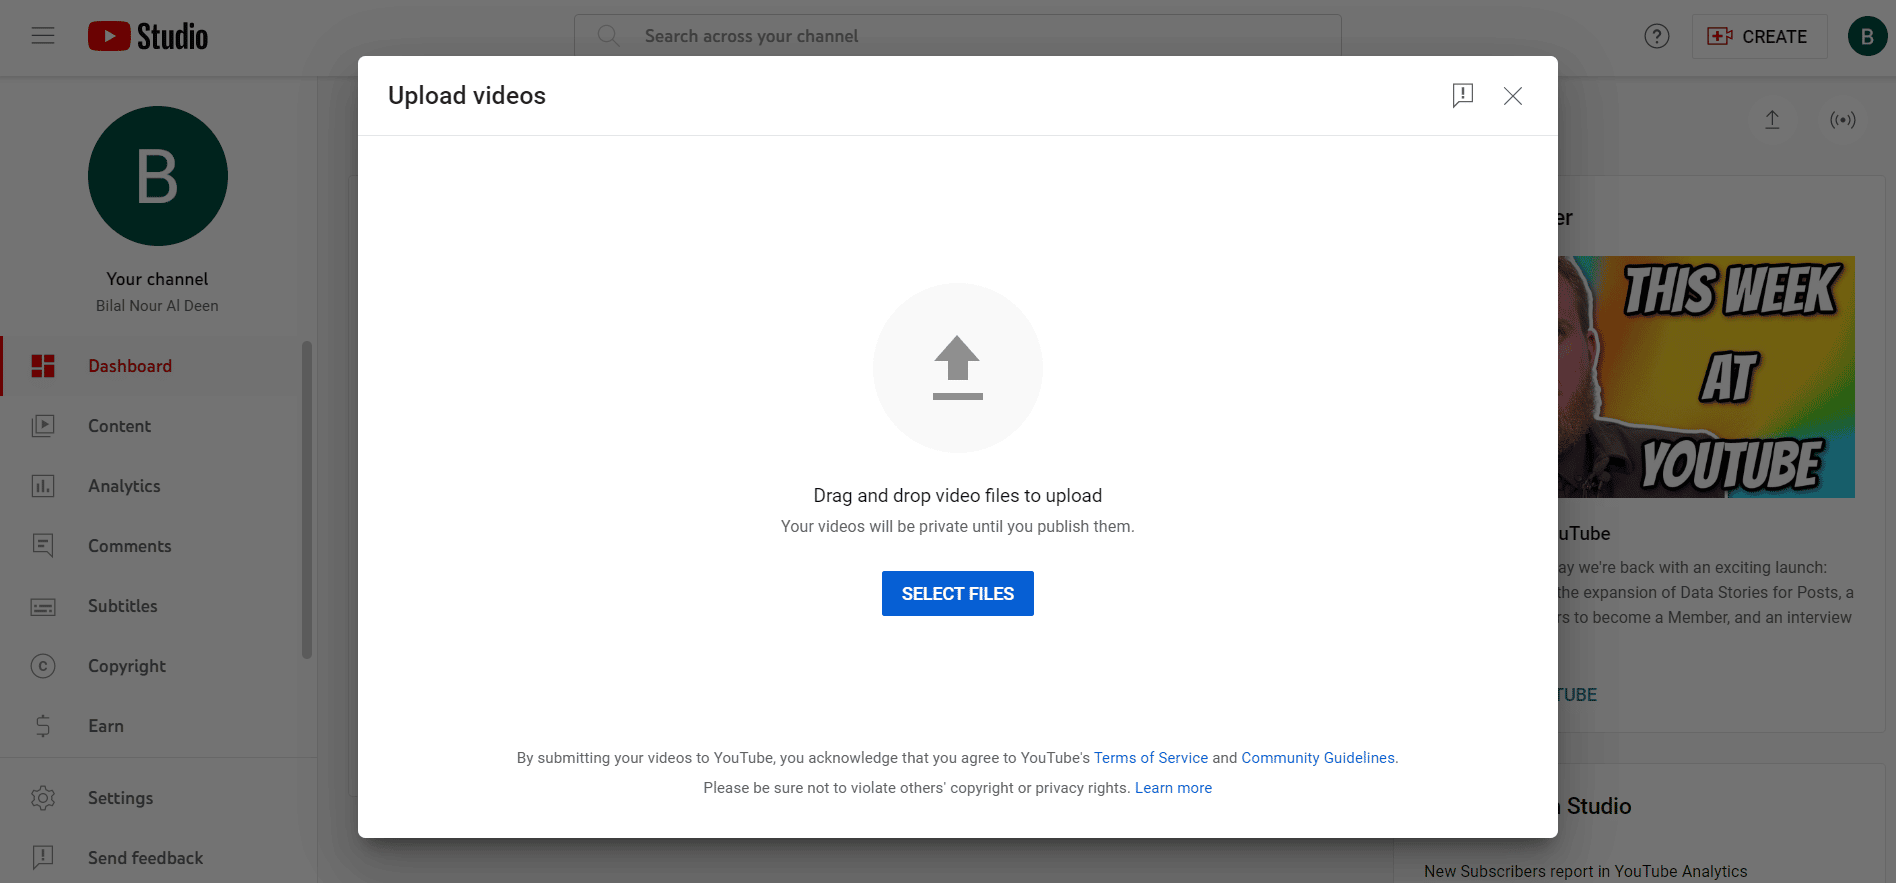Click New Subscribers report news item
Image resolution: width=1896 pixels, height=883 pixels.
[1586, 871]
